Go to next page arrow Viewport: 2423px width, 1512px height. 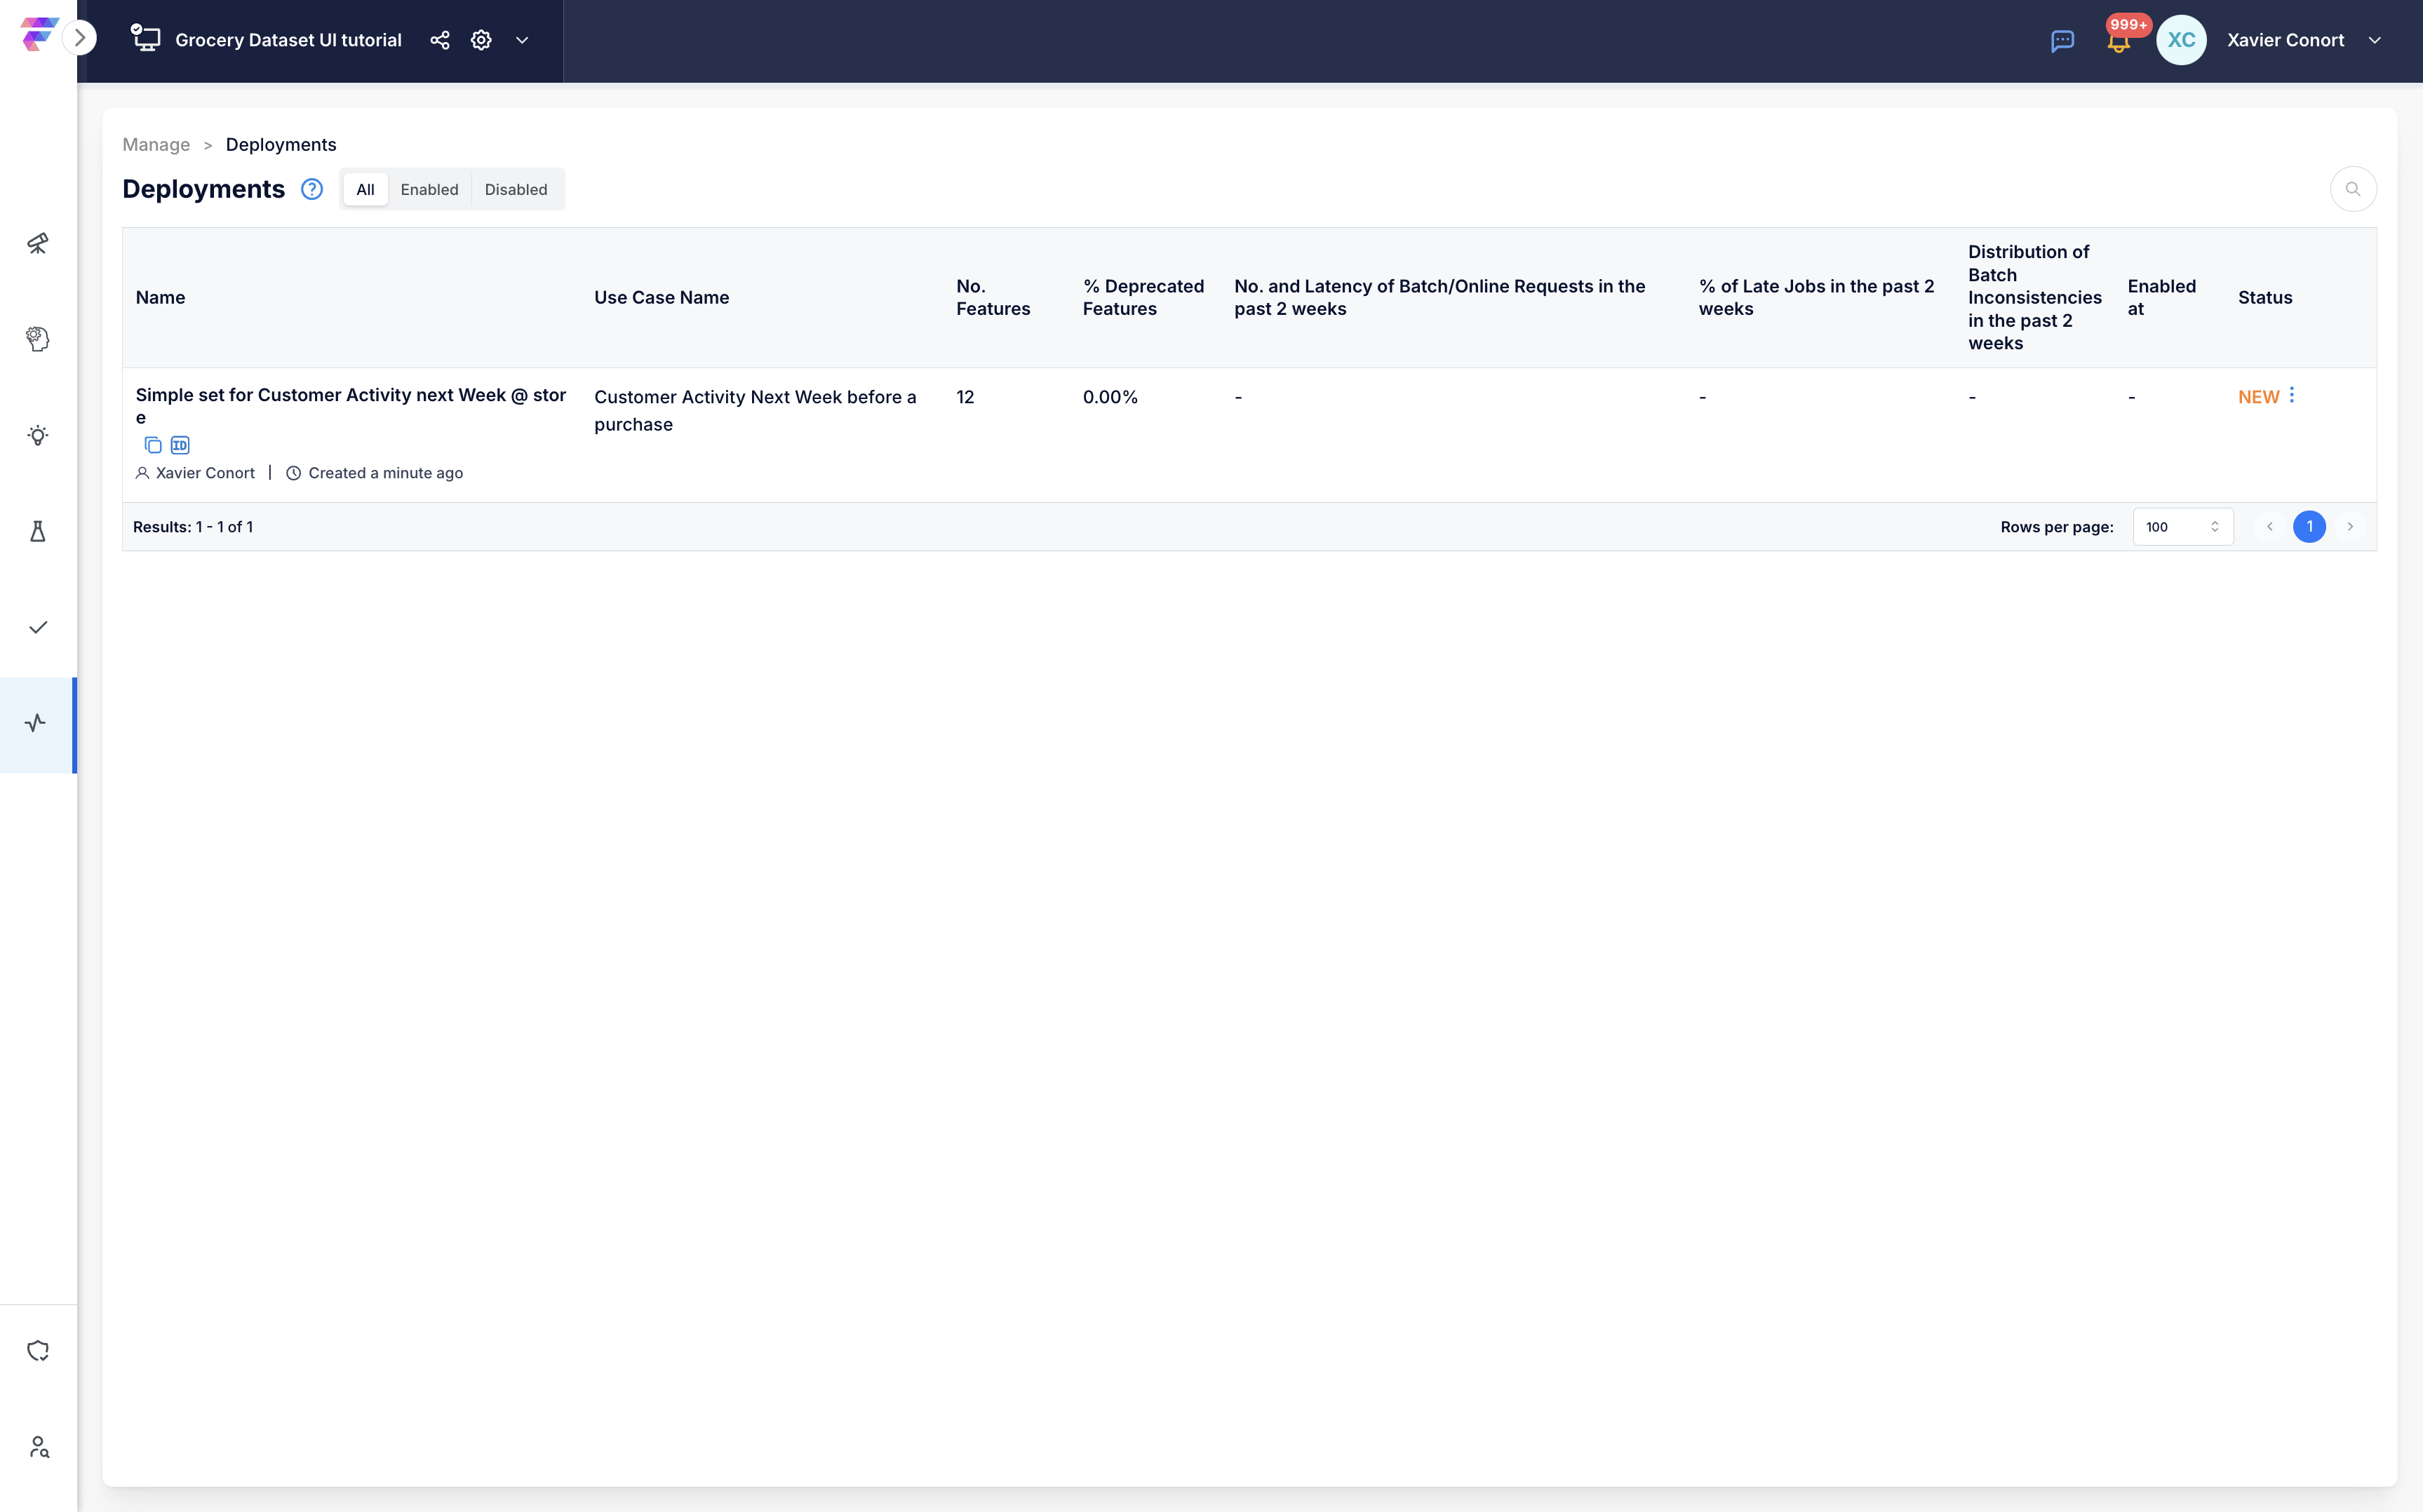[x=2350, y=527]
